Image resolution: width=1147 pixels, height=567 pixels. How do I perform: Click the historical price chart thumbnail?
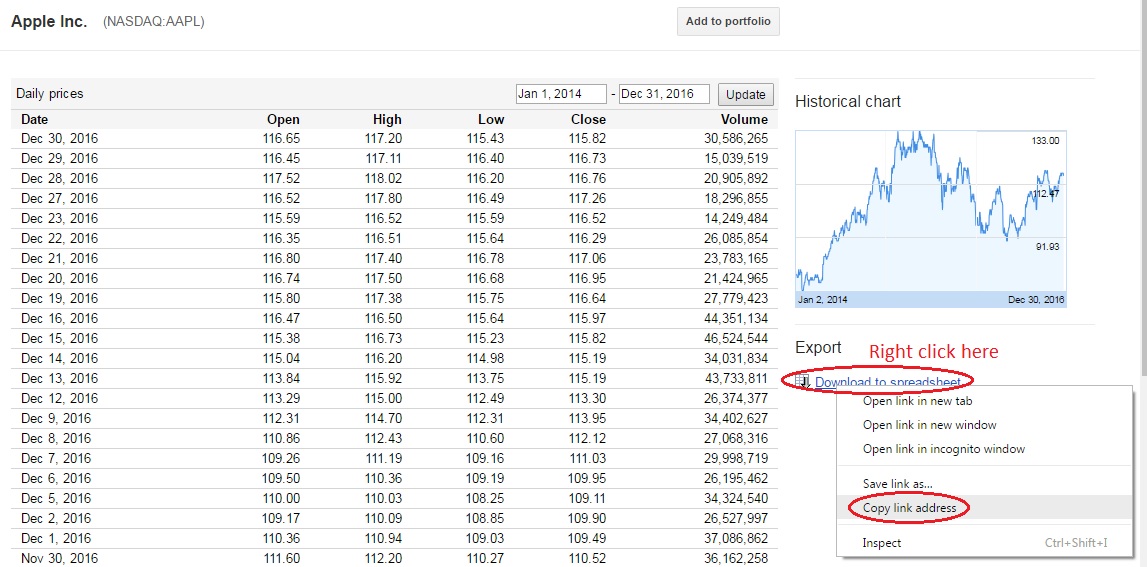coord(930,219)
